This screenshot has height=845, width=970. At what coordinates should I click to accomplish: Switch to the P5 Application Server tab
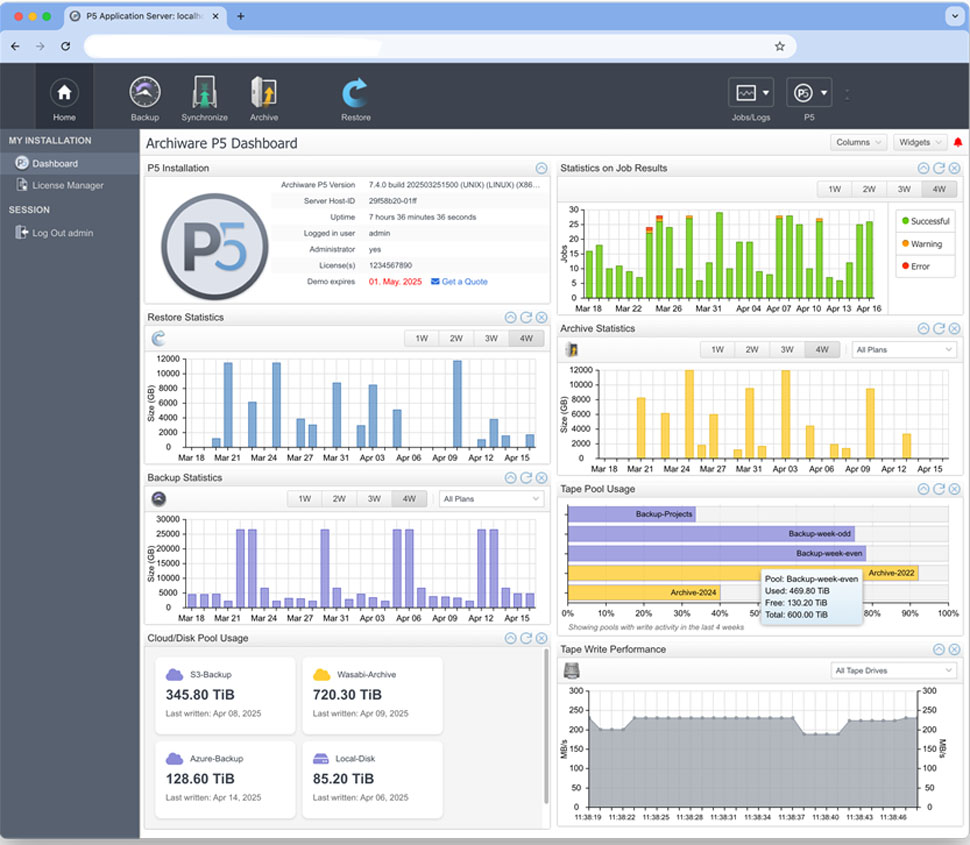click(x=145, y=16)
